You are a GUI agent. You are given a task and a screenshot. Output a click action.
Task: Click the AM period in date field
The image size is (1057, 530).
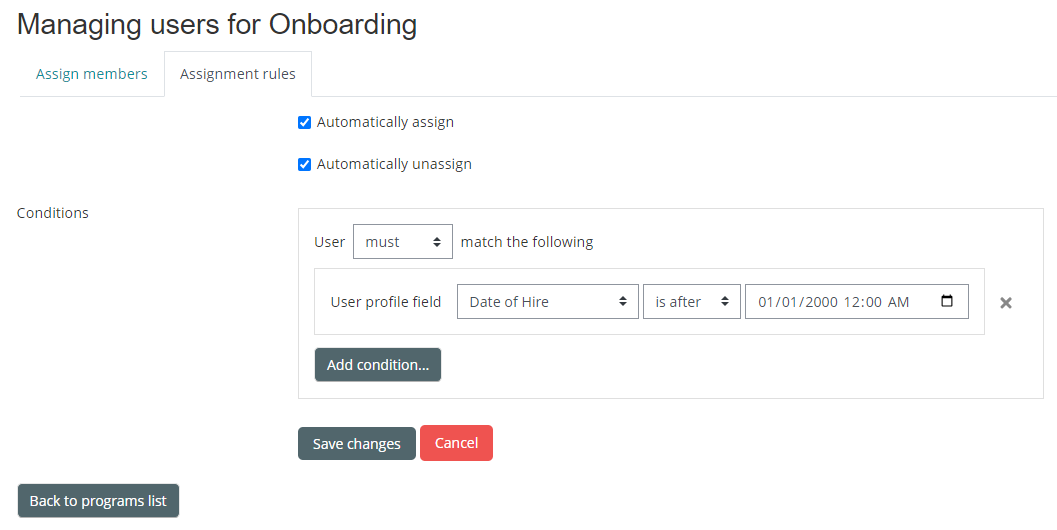(898, 302)
